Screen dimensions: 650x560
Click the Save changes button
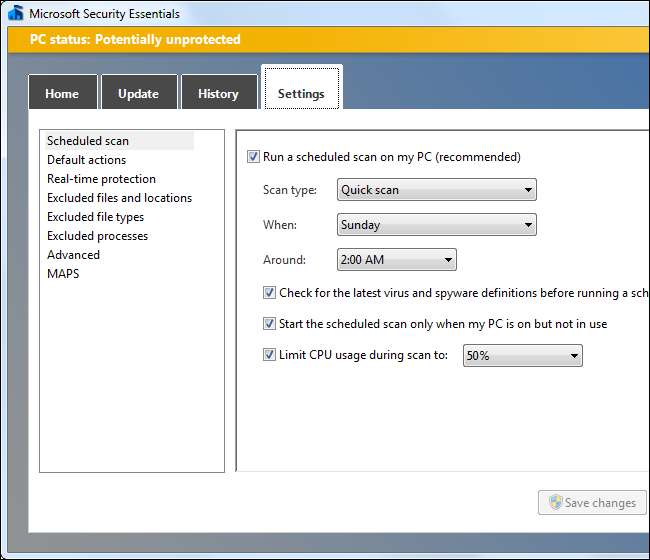click(x=592, y=502)
